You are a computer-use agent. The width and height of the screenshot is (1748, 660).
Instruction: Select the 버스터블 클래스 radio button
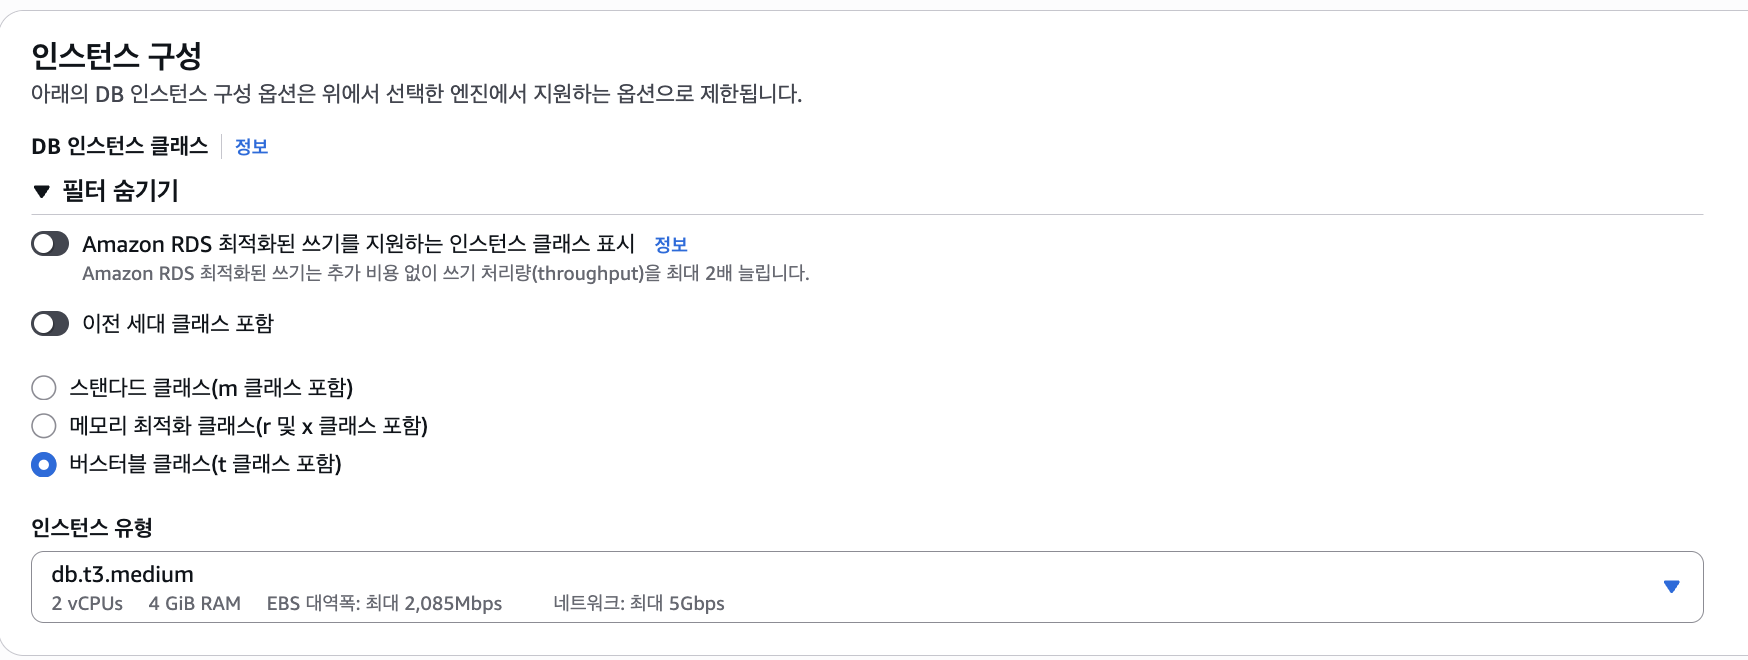point(44,464)
